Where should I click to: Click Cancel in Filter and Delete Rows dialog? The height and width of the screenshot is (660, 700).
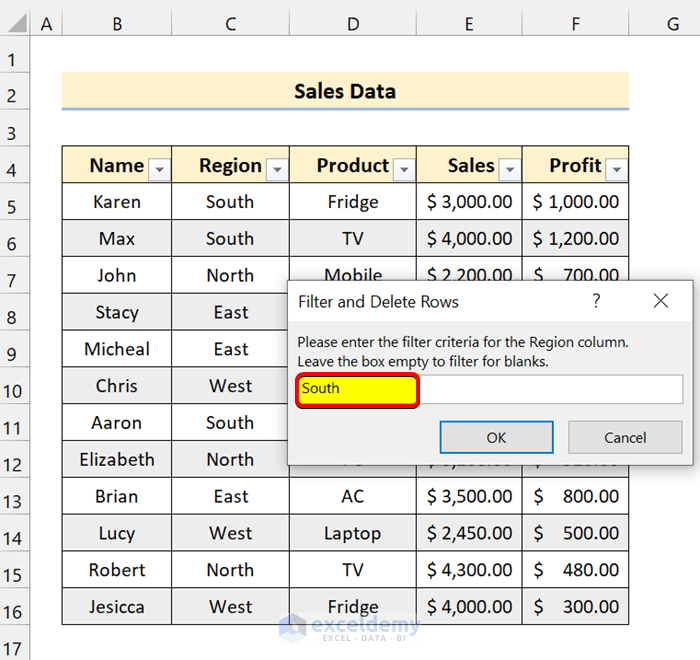[x=625, y=437]
